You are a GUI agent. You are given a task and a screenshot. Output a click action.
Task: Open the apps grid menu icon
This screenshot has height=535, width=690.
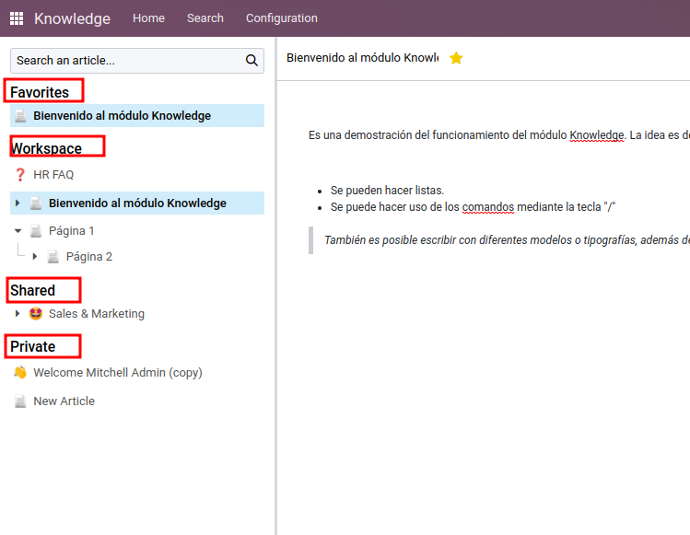coord(16,18)
